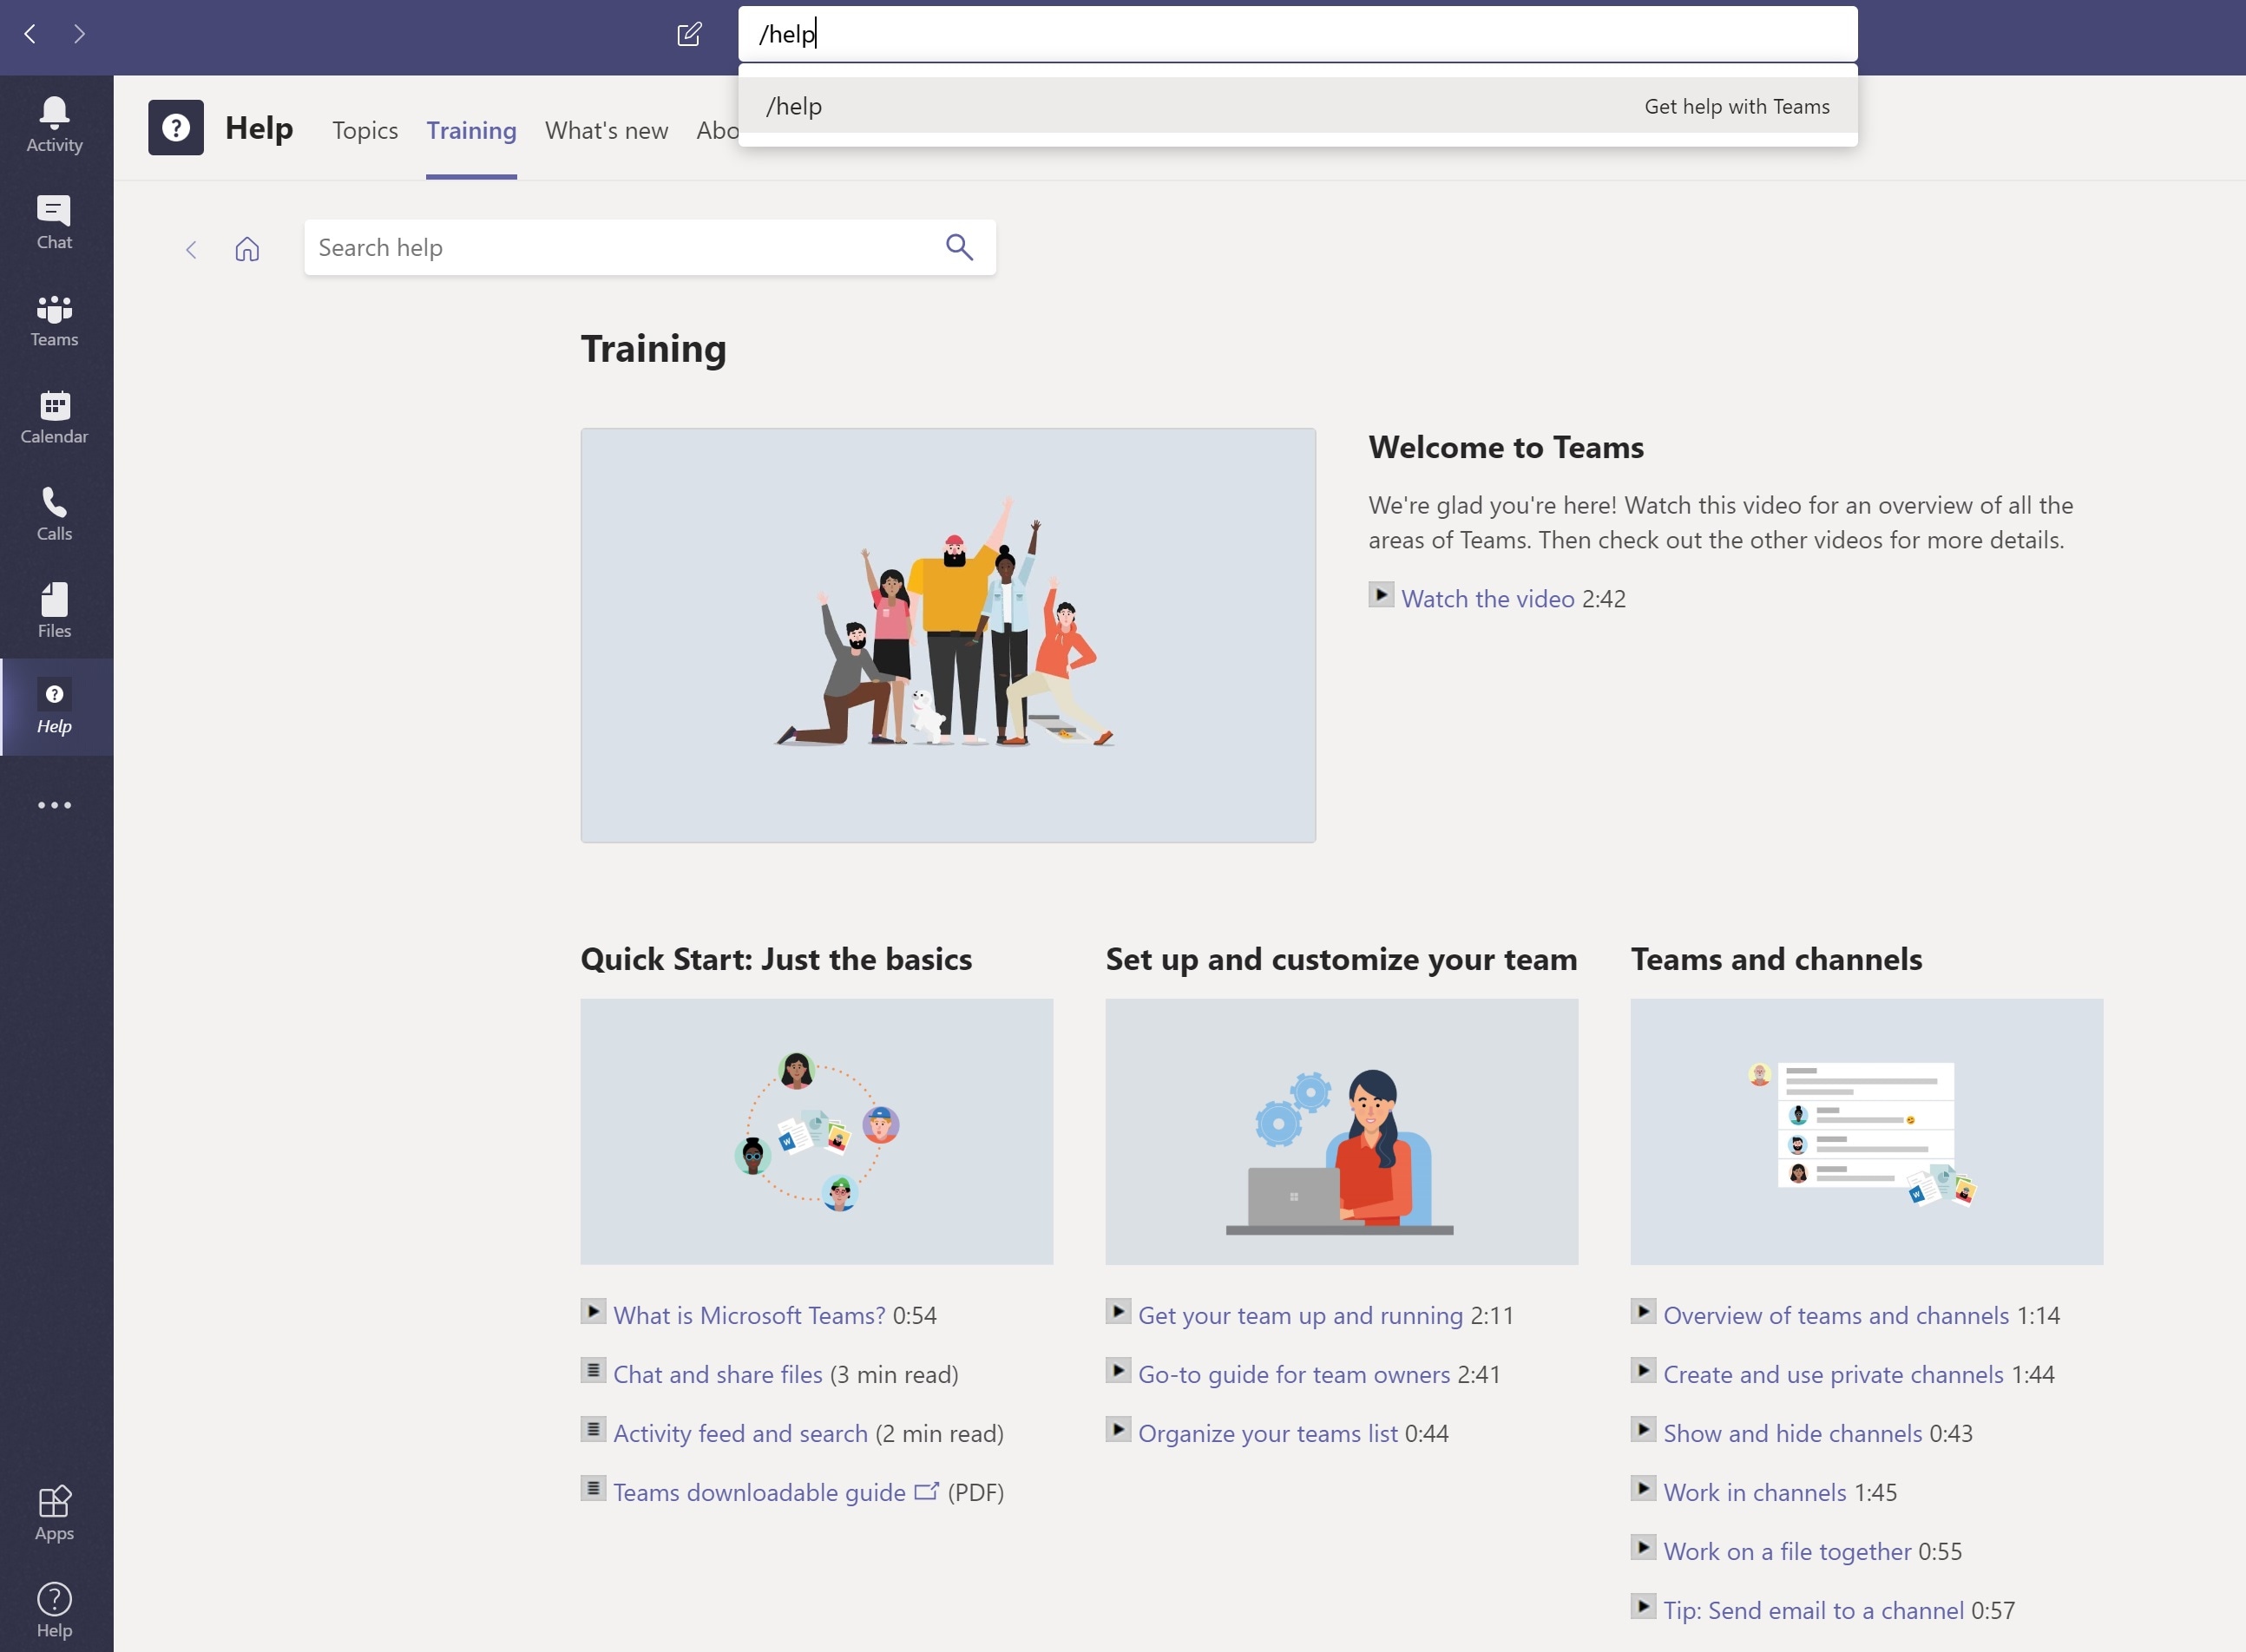Switch to the Topics tab

[x=365, y=130]
